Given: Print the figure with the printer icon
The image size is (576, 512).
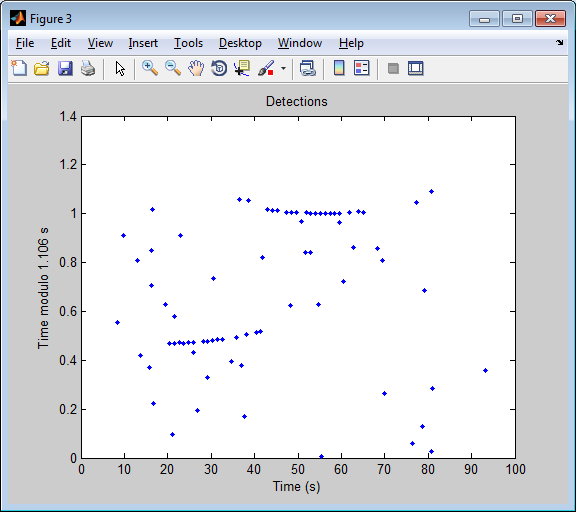Looking at the screenshot, I should pyautogui.click(x=88, y=68).
